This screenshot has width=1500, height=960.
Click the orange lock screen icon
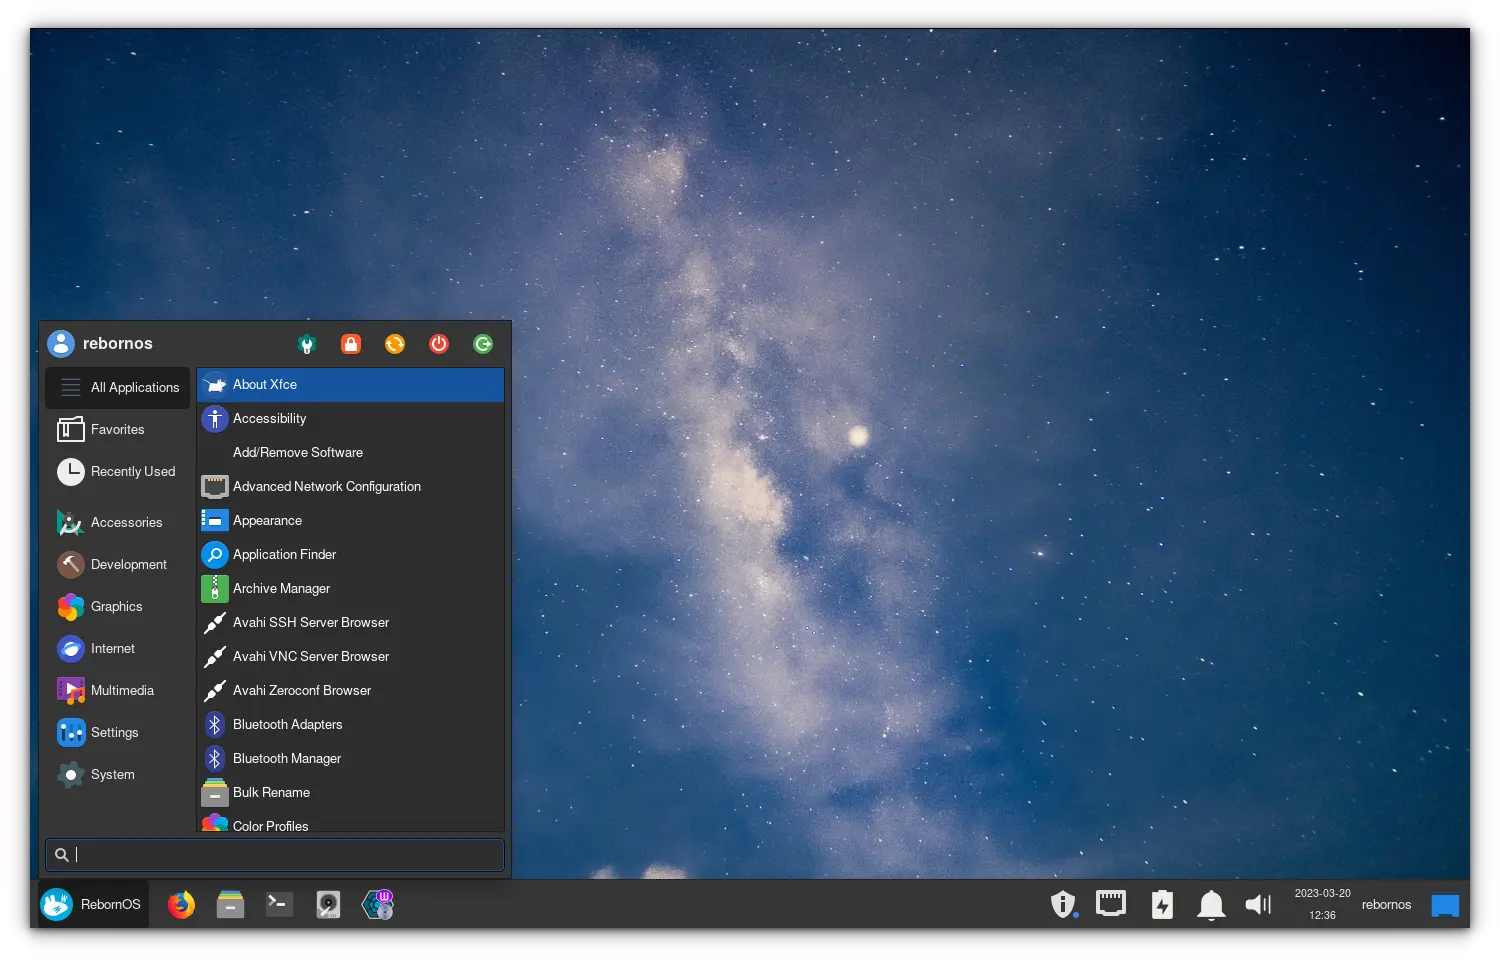(351, 344)
